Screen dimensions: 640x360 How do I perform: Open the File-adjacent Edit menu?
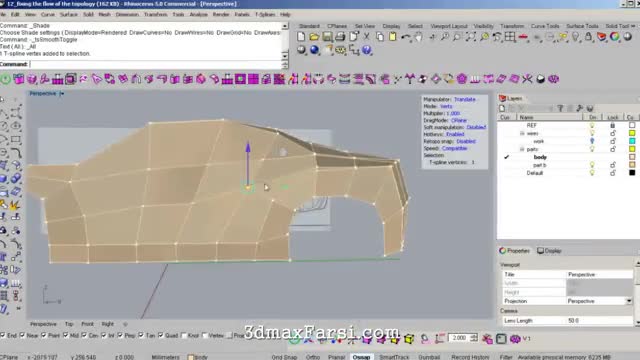tap(15, 14)
